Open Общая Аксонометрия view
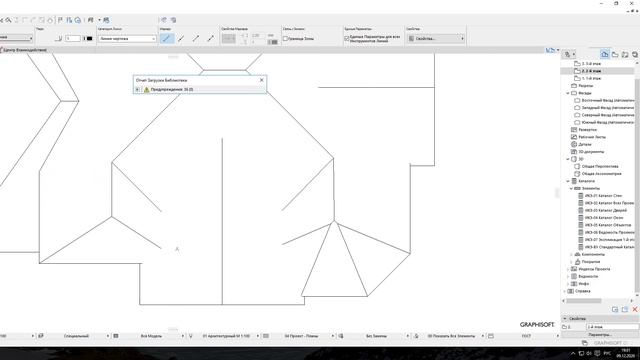 click(601, 174)
